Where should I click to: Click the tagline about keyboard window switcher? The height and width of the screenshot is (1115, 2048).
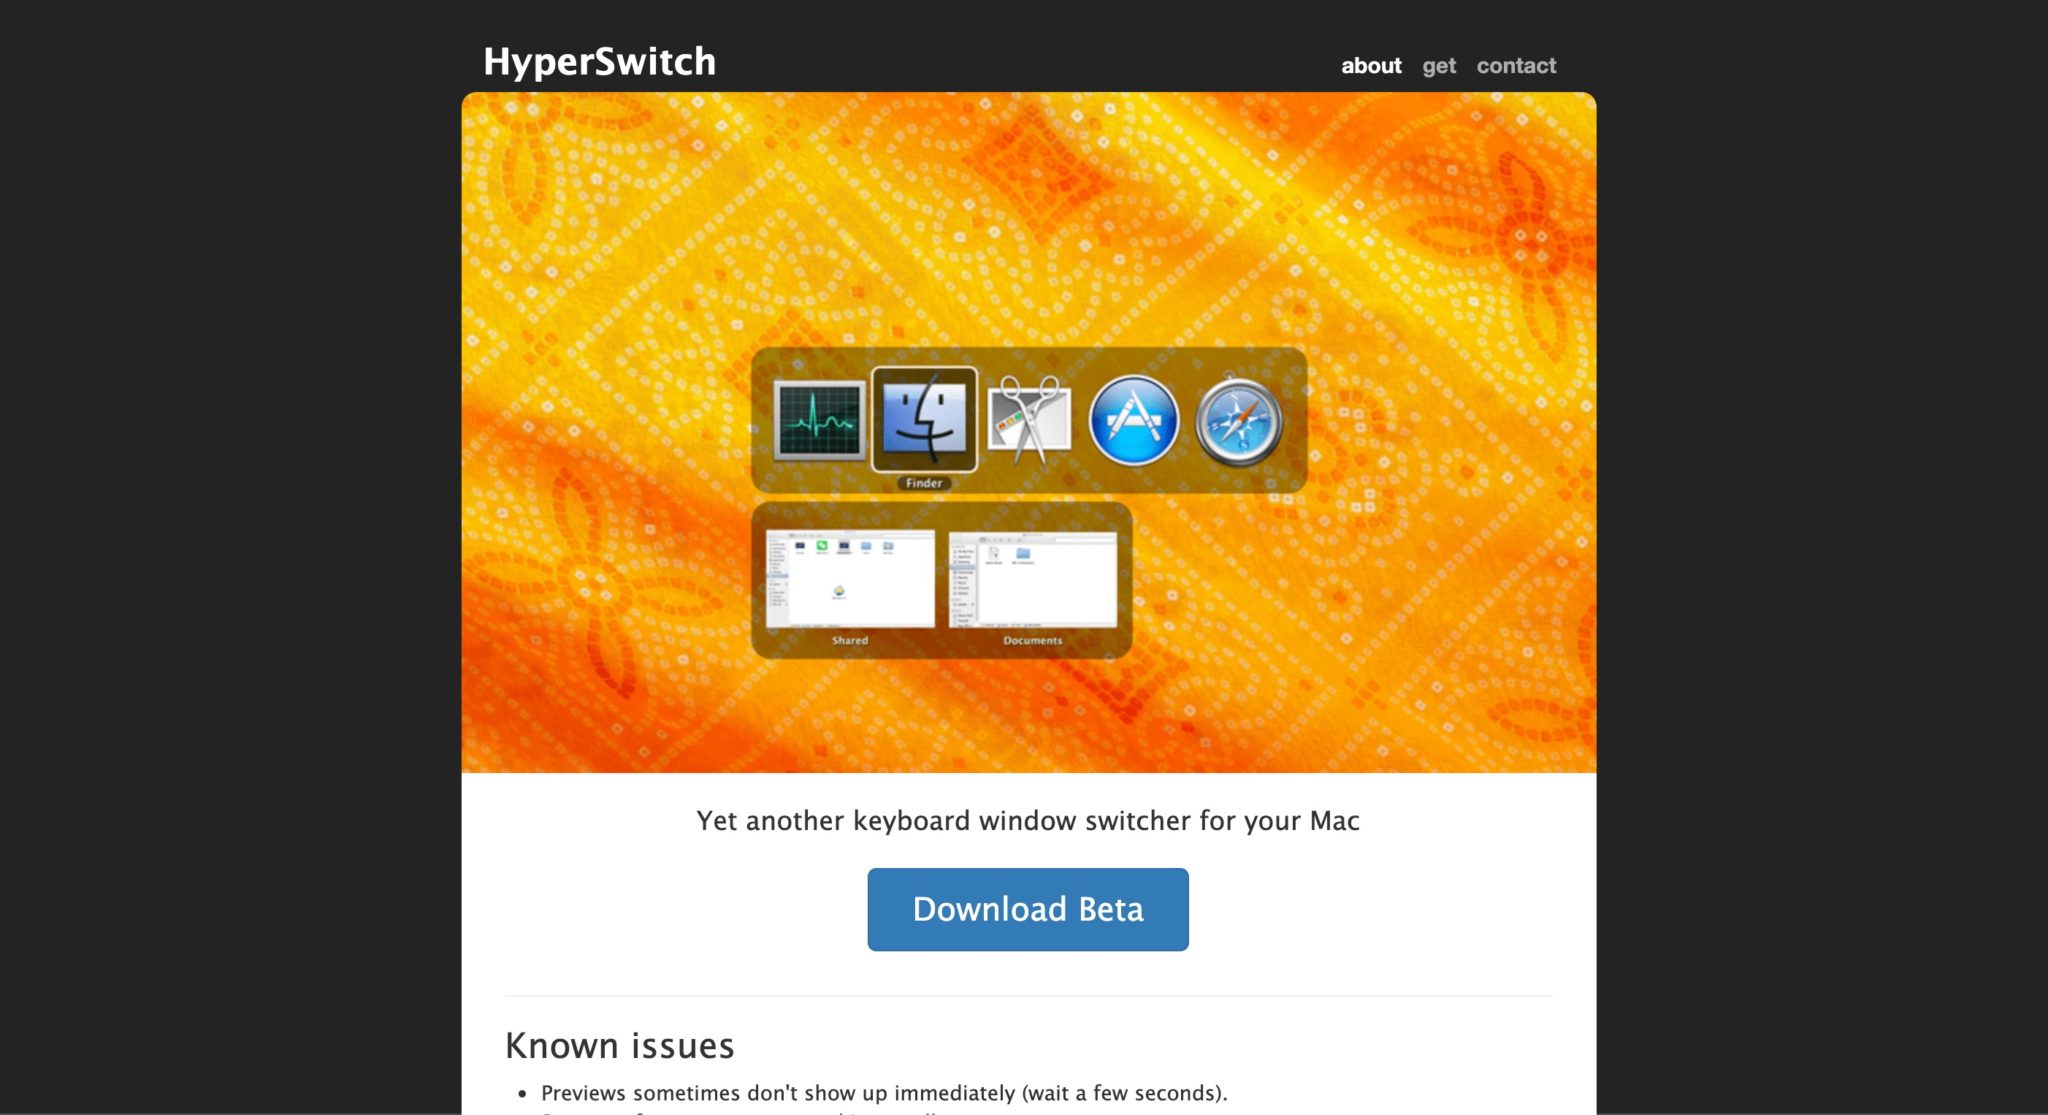[x=1028, y=821]
